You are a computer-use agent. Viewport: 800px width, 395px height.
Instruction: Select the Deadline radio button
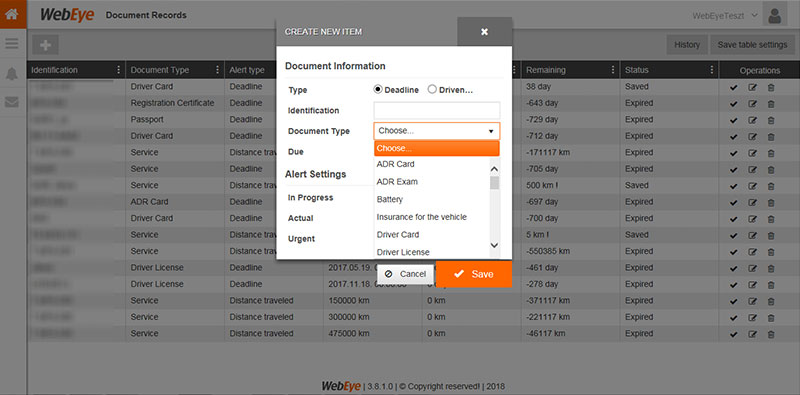coord(378,90)
